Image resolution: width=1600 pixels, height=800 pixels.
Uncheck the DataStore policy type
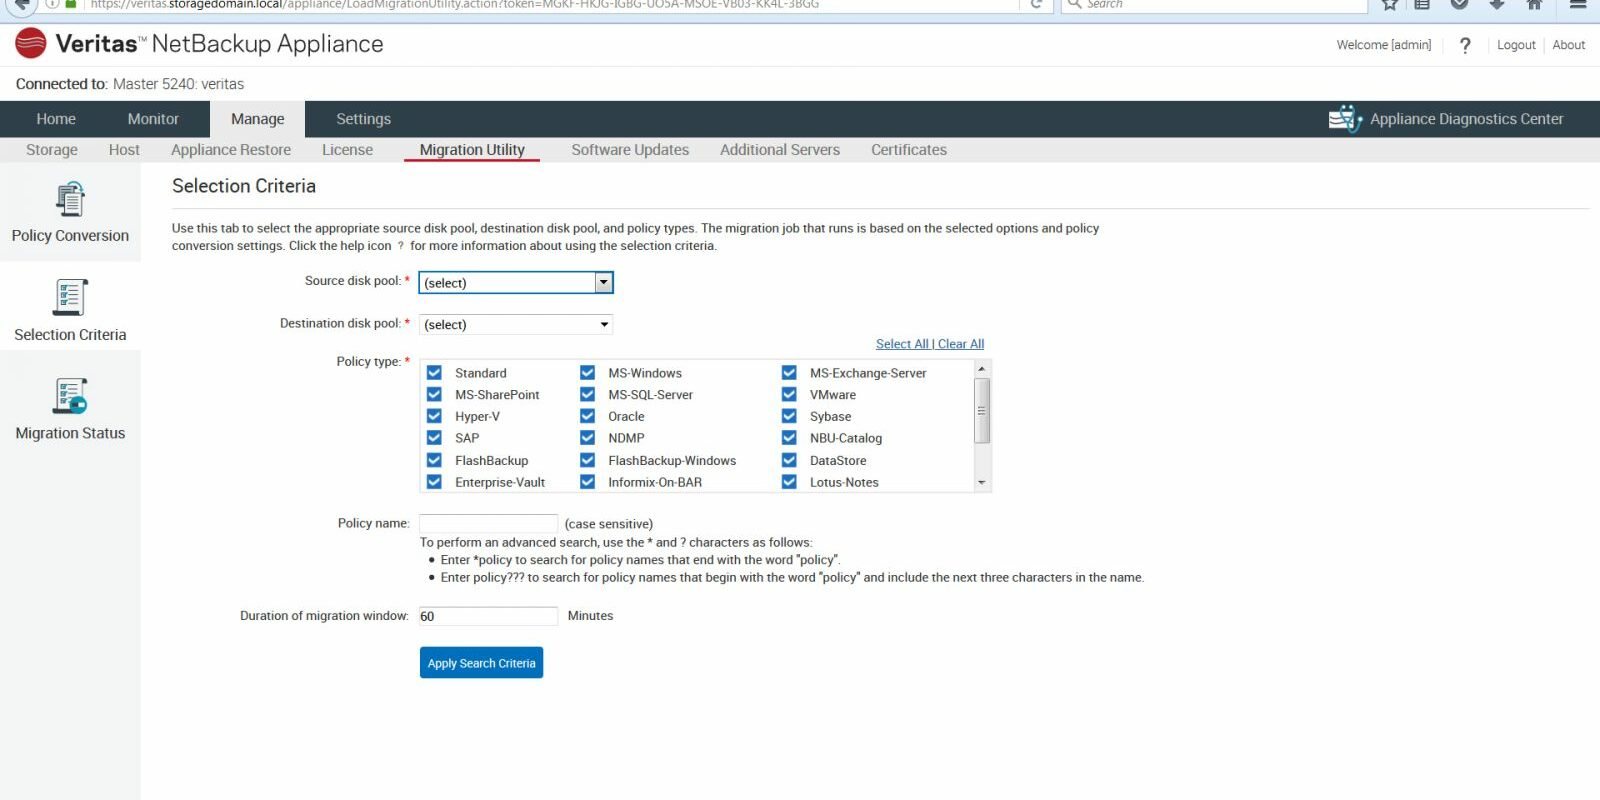pyautogui.click(x=789, y=460)
